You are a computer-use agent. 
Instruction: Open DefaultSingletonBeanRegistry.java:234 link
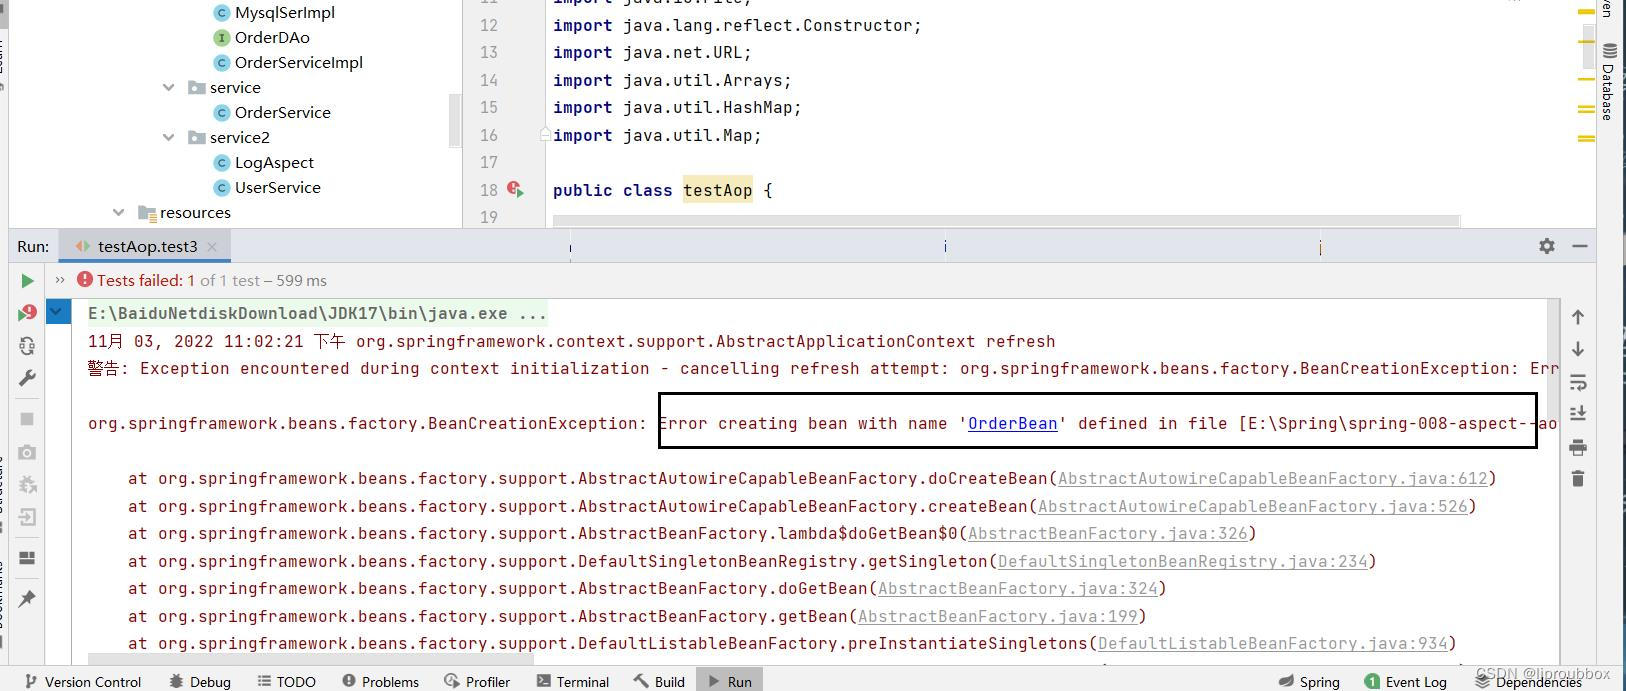pos(1182,561)
